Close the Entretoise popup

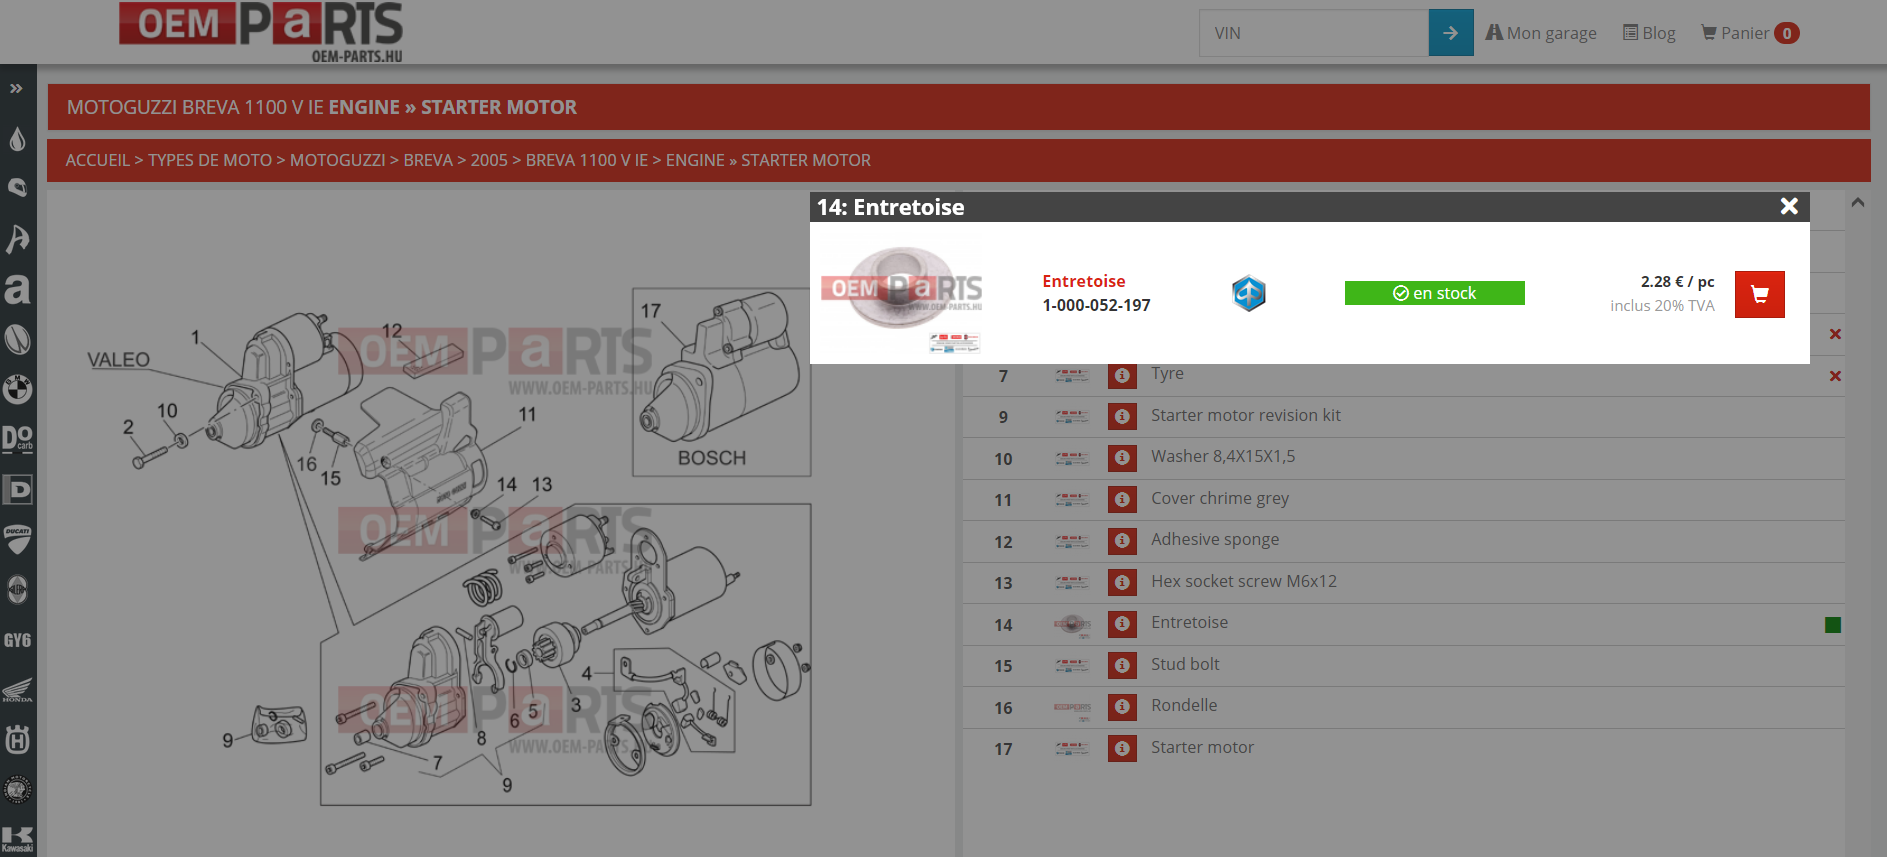pyautogui.click(x=1789, y=206)
